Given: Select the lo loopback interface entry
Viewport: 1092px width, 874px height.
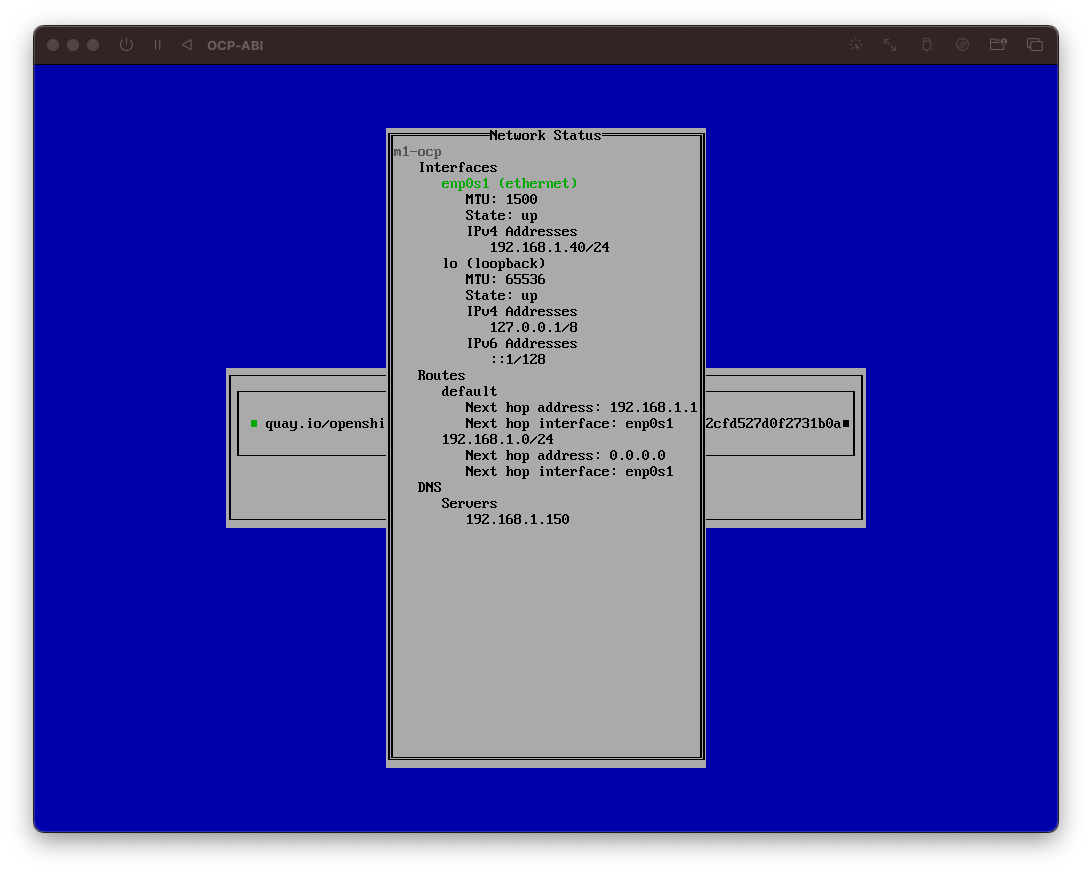Looking at the screenshot, I should [494, 263].
